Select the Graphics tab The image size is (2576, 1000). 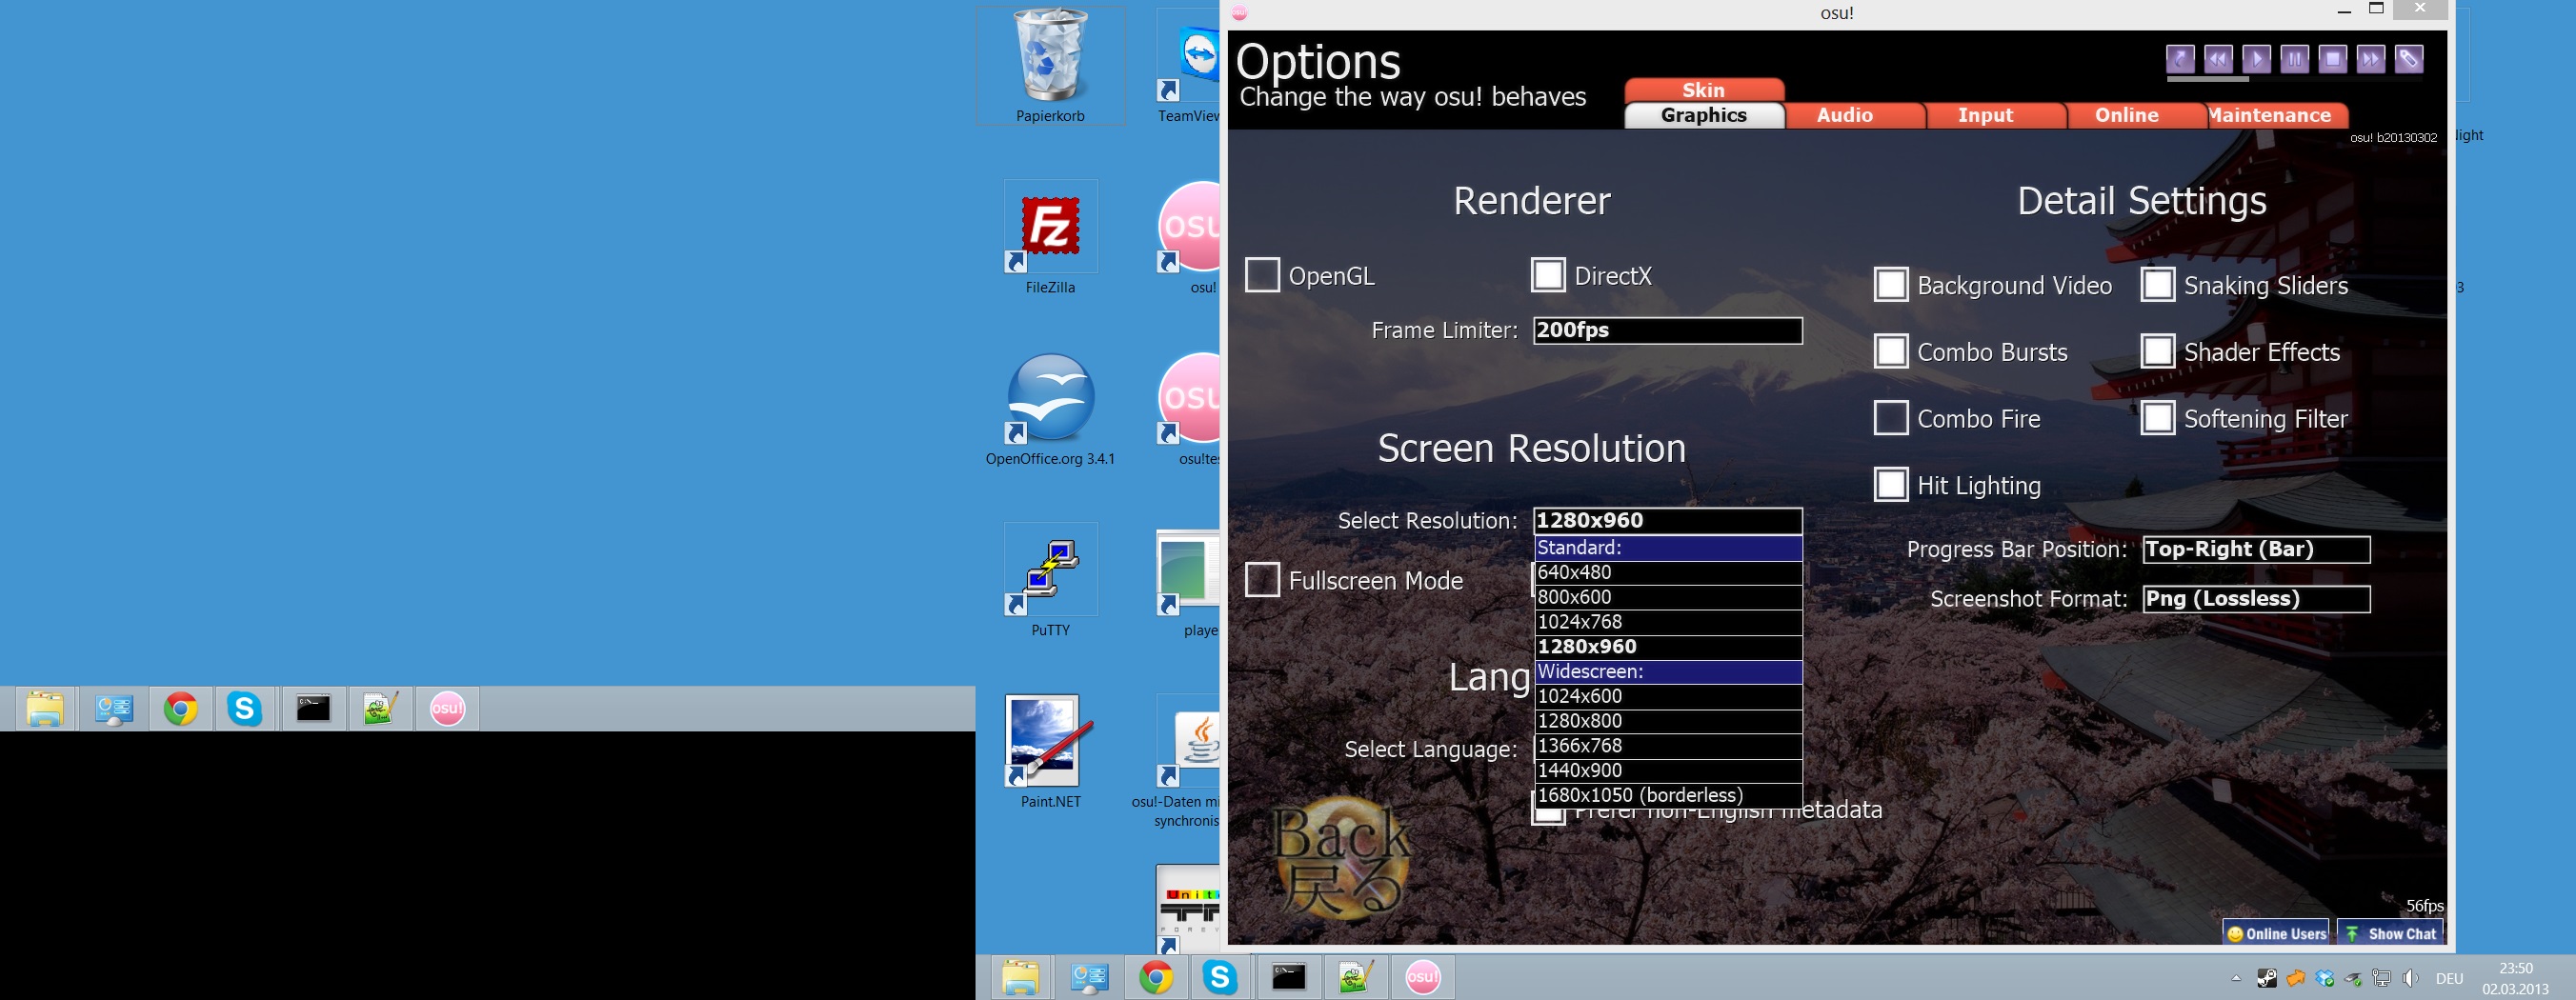pyautogui.click(x=1704, y=115)
